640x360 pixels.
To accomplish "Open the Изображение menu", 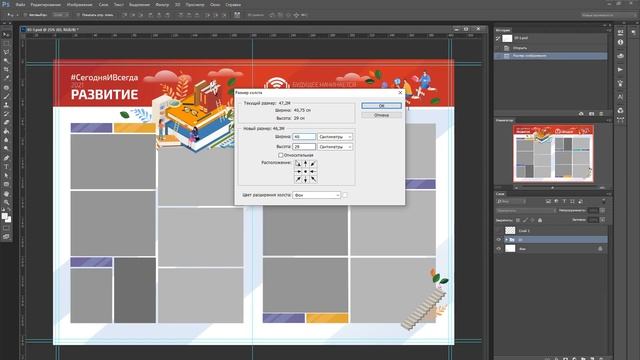I will pyautogui.click(x=79, y=5).
